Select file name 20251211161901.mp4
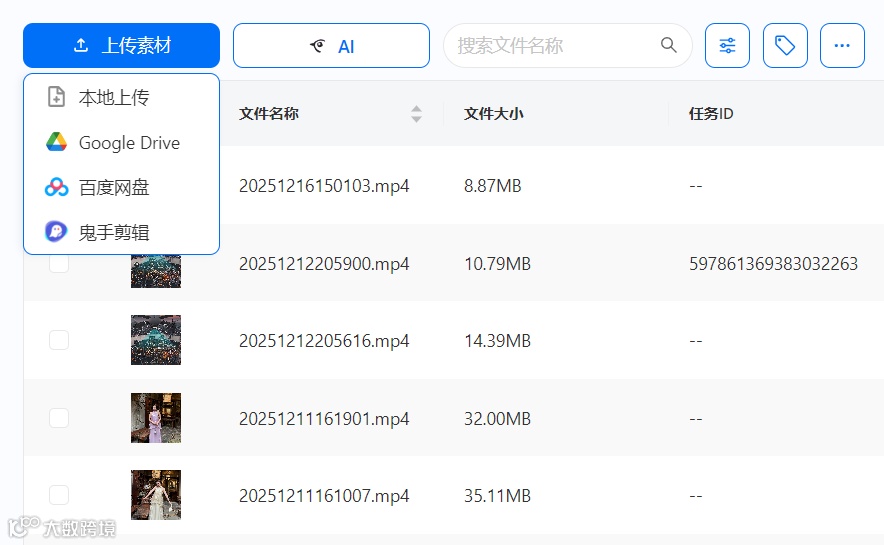This screenshot has height=545, width=884. (324, 419)
